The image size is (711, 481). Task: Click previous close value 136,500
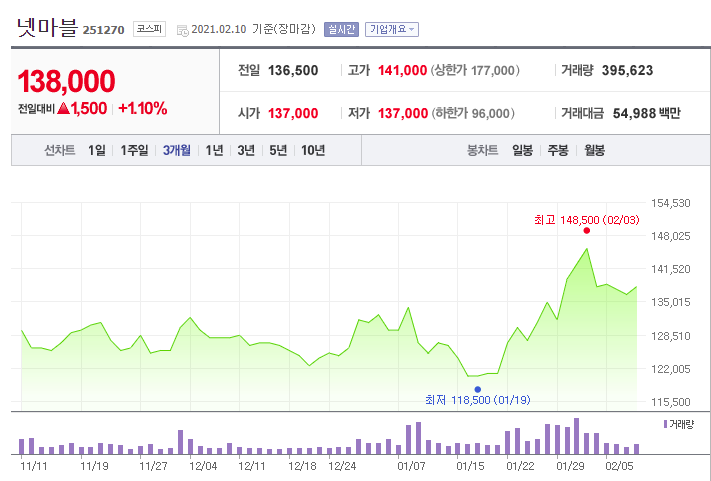click(293, 70)
